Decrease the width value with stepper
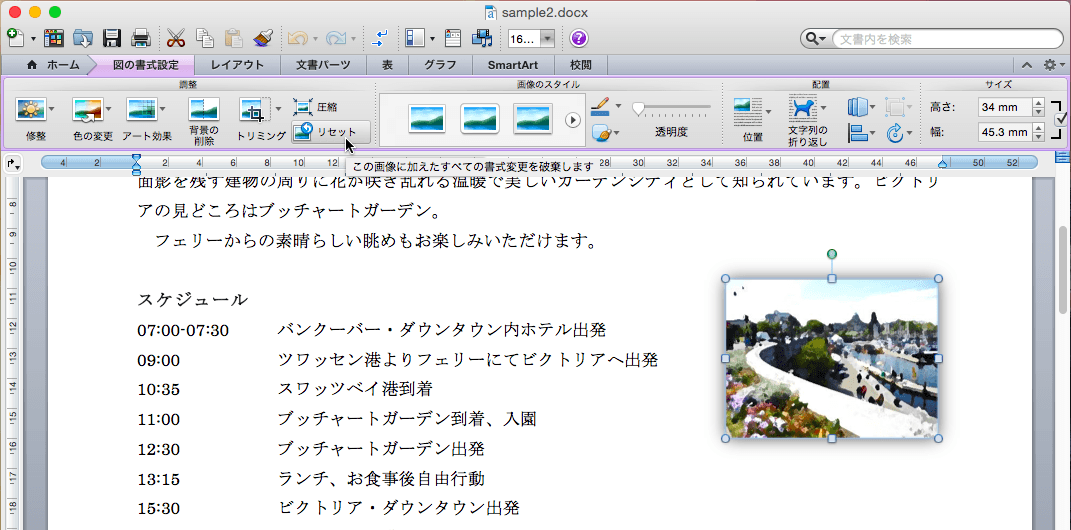 1038,137
